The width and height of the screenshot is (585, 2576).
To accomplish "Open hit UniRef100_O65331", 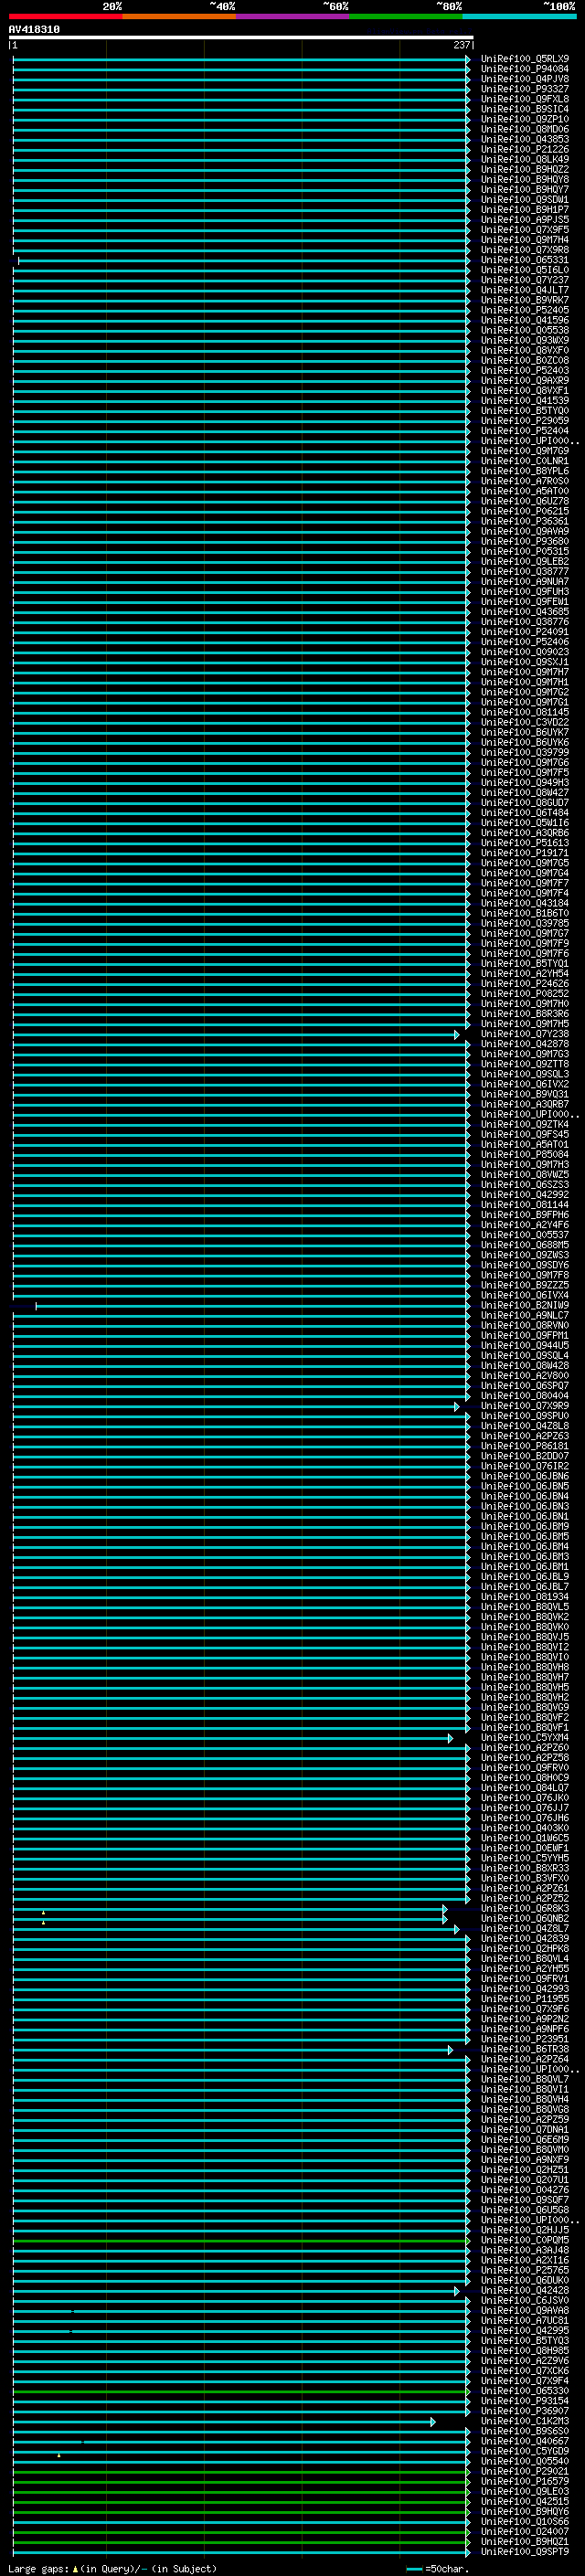I will point(524,260).
